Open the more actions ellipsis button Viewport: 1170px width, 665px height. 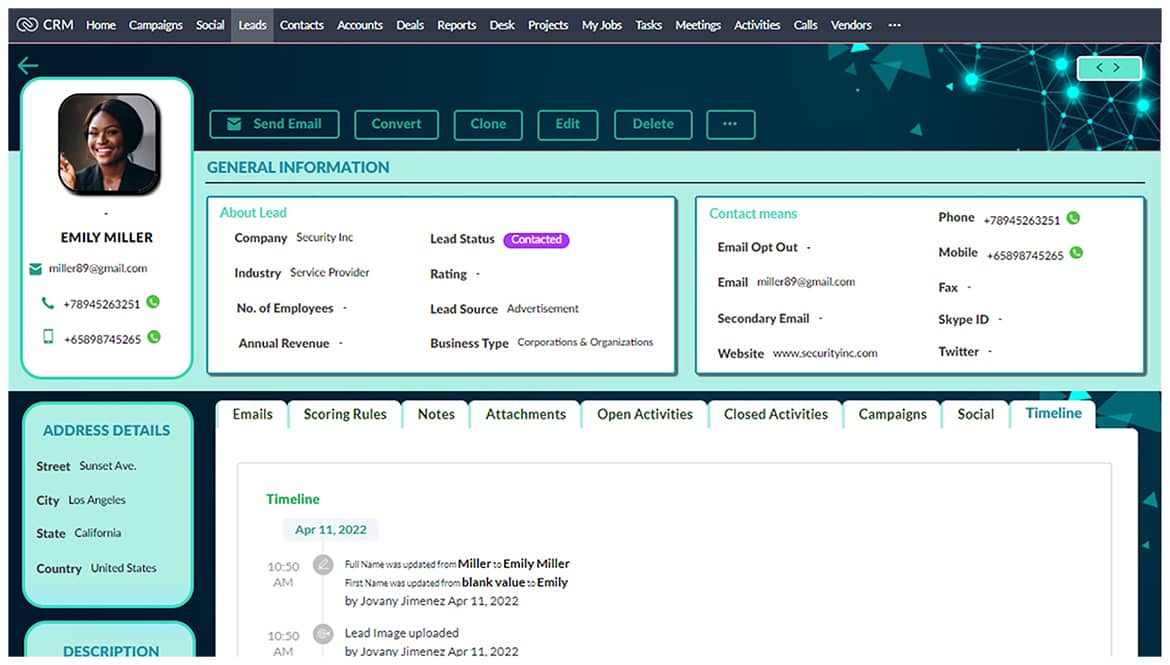coord(730,124)
